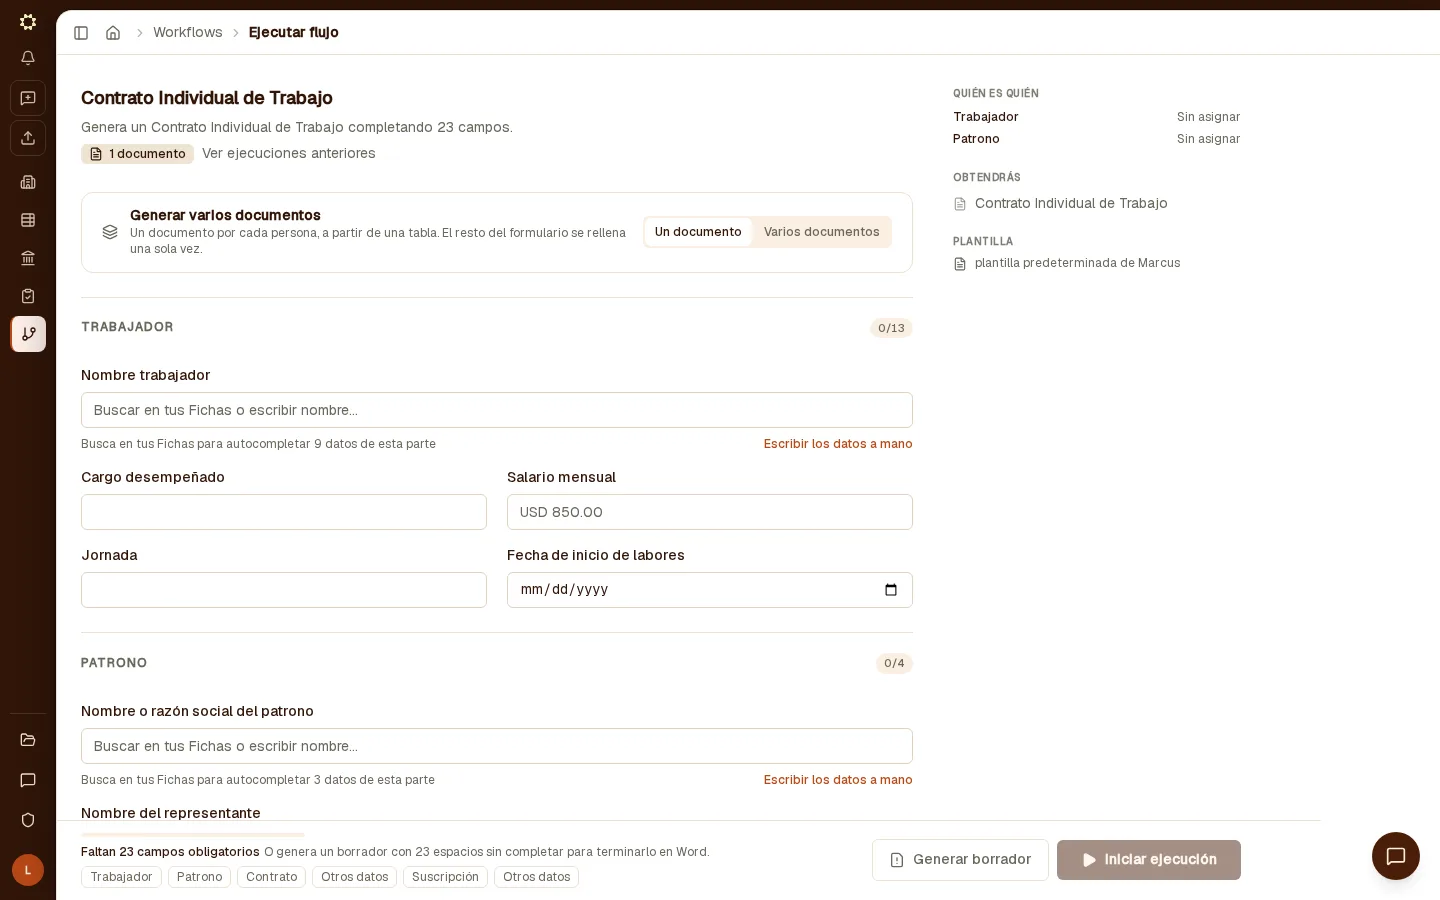
Task: Click the upload icon in the sidebar
Action: [x=28, y=138]
